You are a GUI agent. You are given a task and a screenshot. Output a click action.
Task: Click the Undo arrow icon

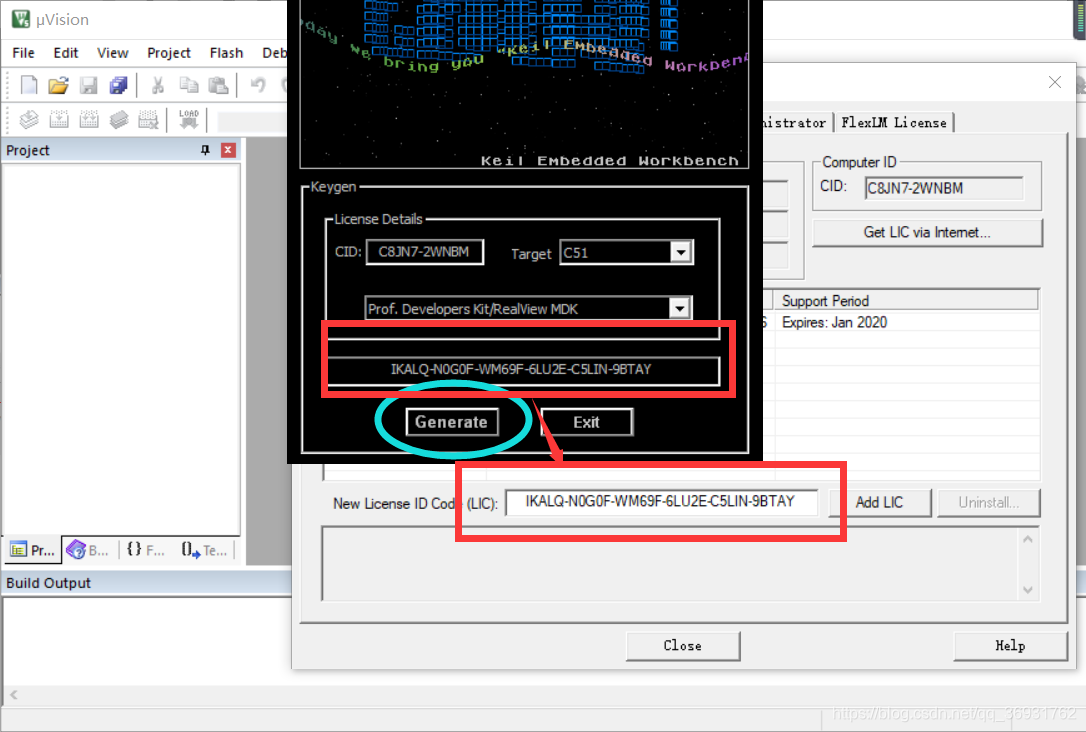tap(258, 85)
